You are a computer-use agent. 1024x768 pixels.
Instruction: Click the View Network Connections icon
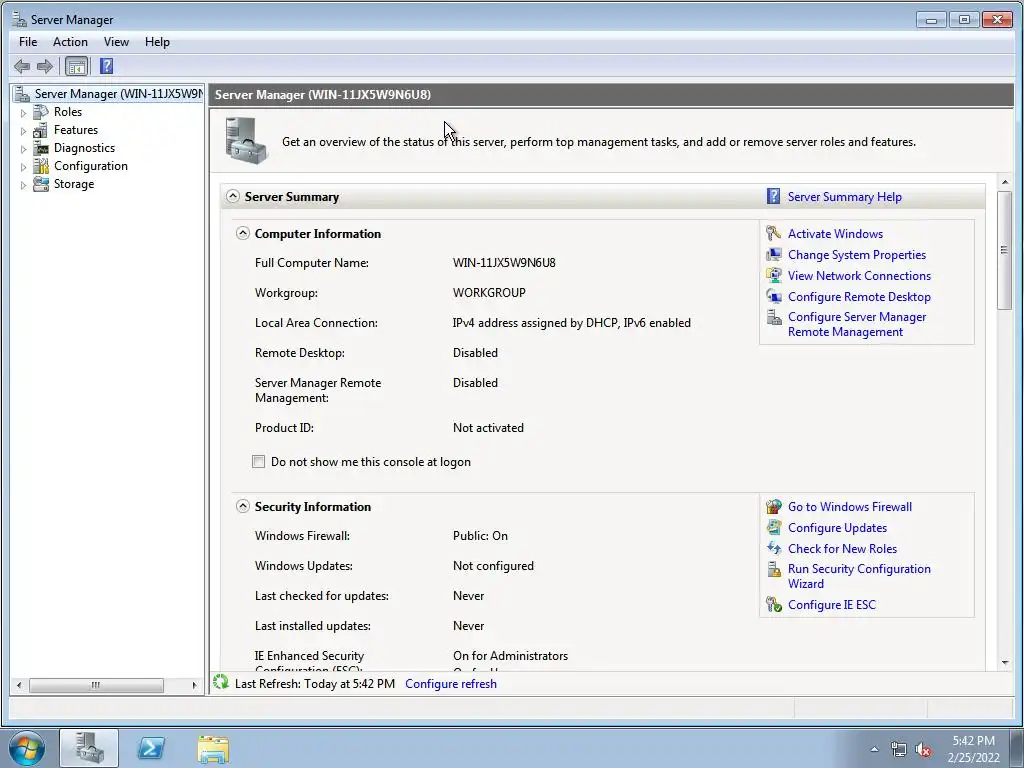pos(774,275)
